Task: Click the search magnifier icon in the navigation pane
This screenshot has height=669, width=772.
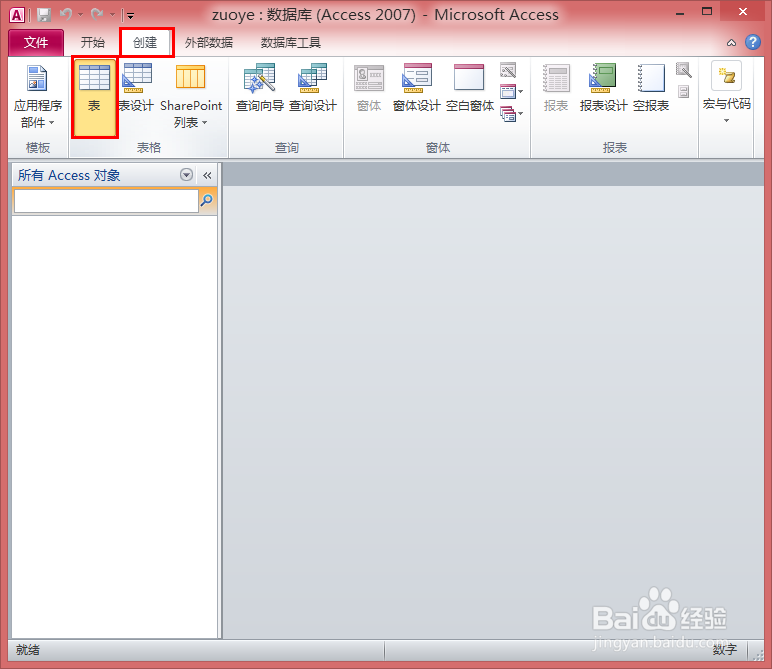Action: (207, 200)
